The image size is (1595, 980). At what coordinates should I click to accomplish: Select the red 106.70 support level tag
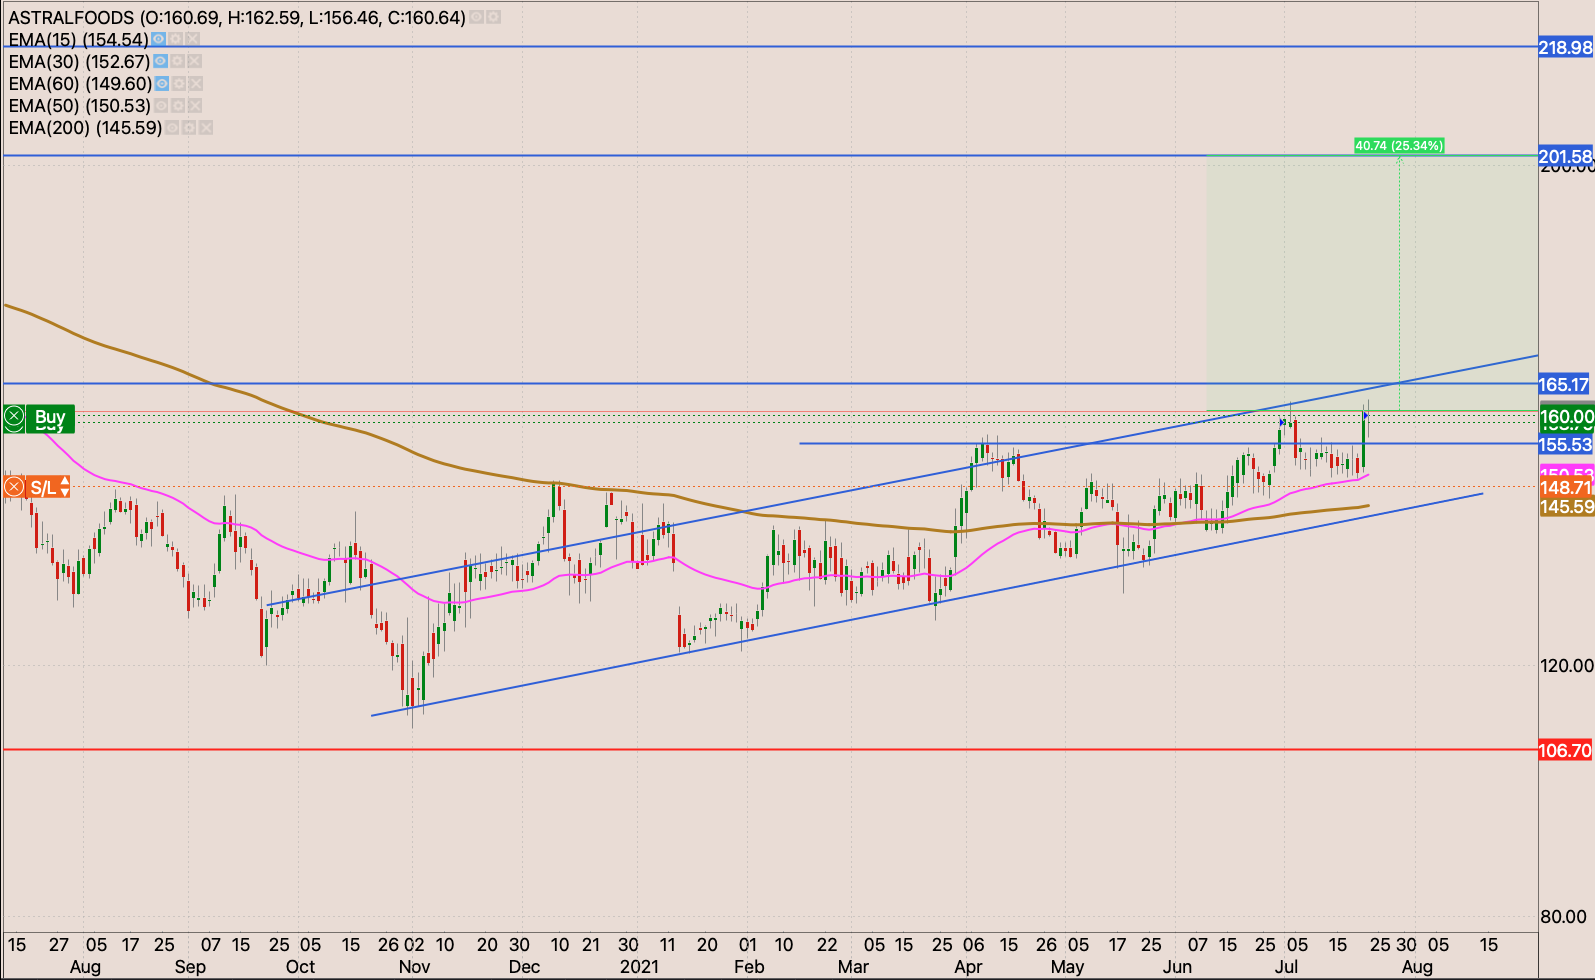pyautogui.click(x=1564, y=750)
